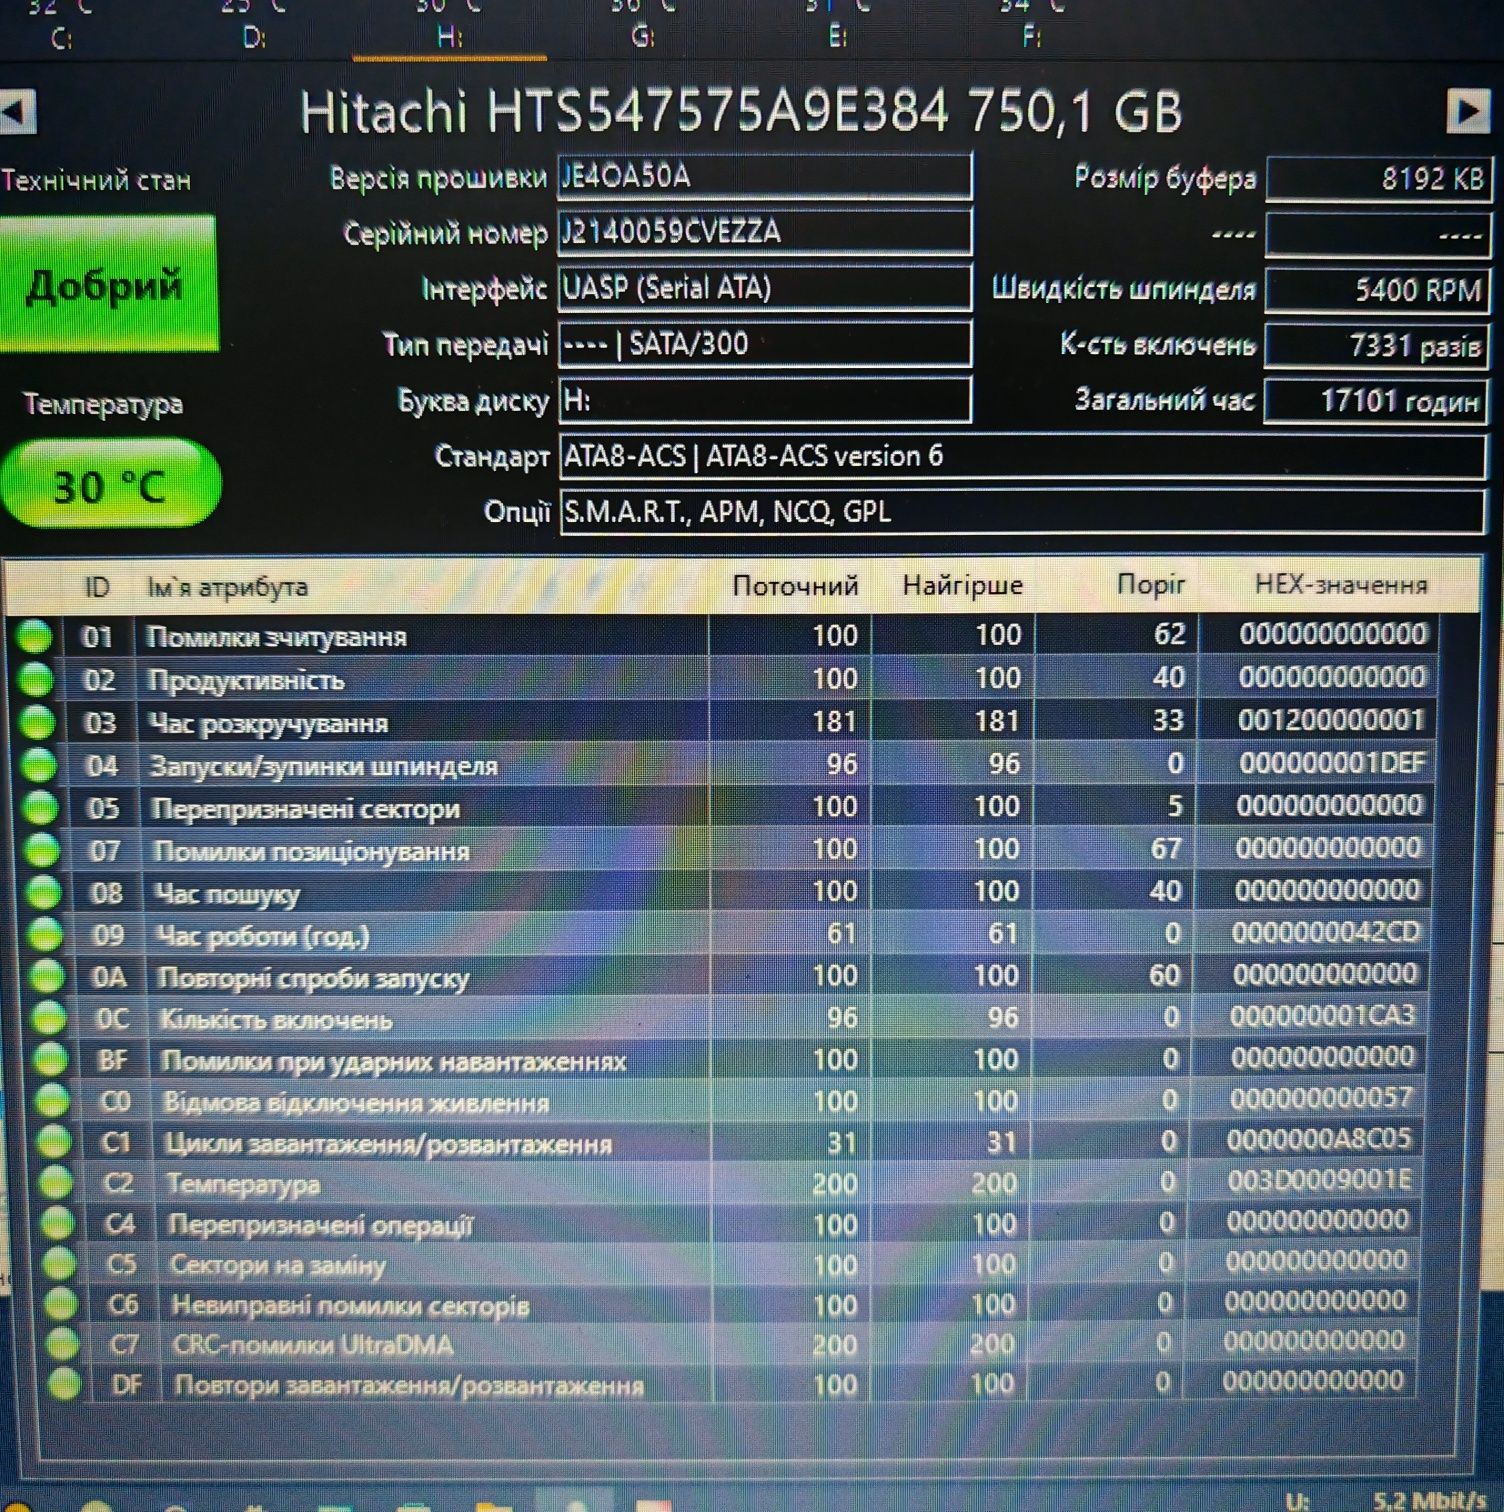Click status dot for C1 Цикли завантаження/розвантаження

pyautogui.click(x=54, y=1142)
